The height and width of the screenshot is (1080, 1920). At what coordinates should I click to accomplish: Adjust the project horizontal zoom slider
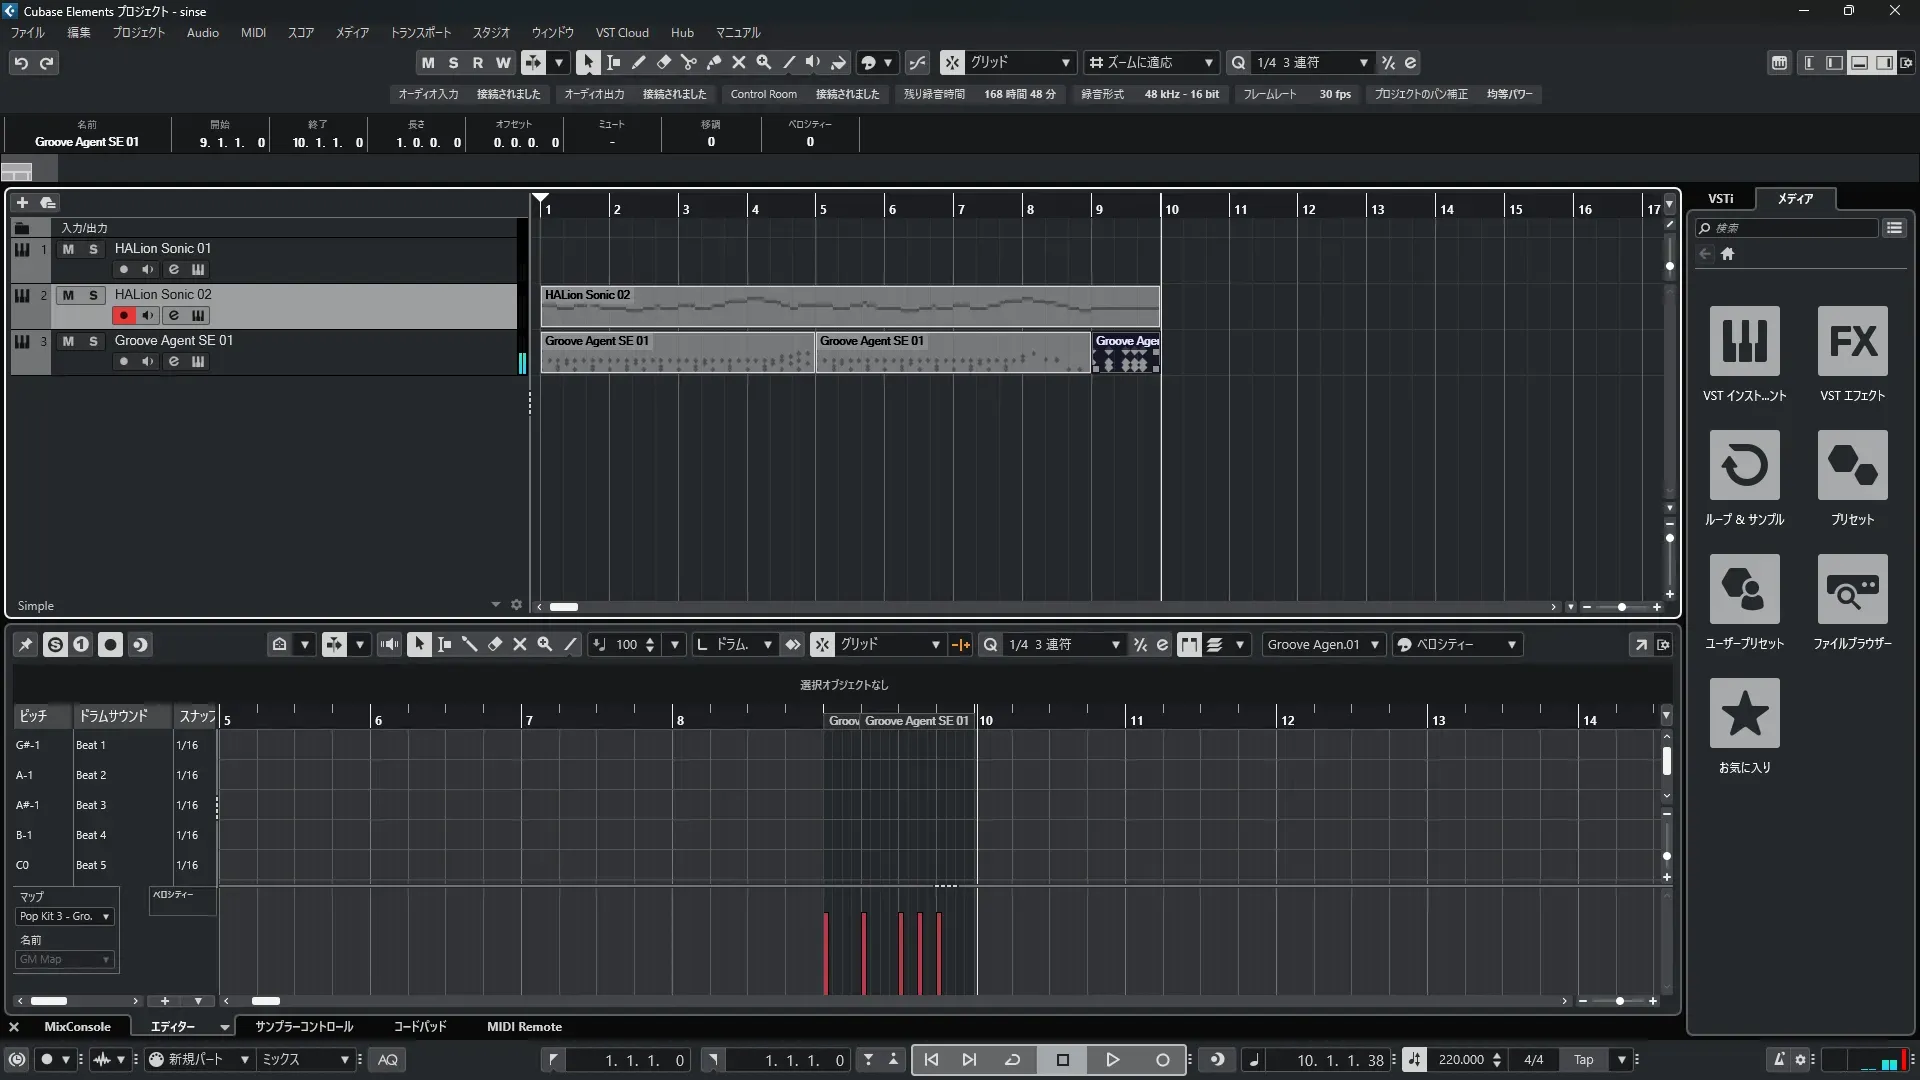click(x=1621, y=607)
